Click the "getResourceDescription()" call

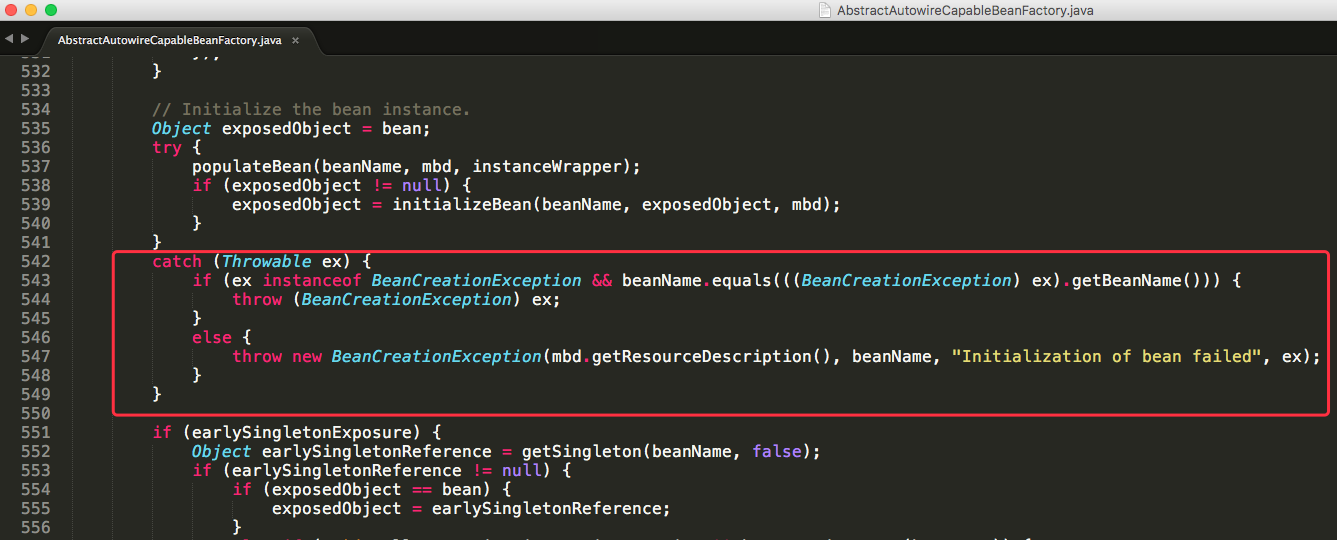point(712,356)
